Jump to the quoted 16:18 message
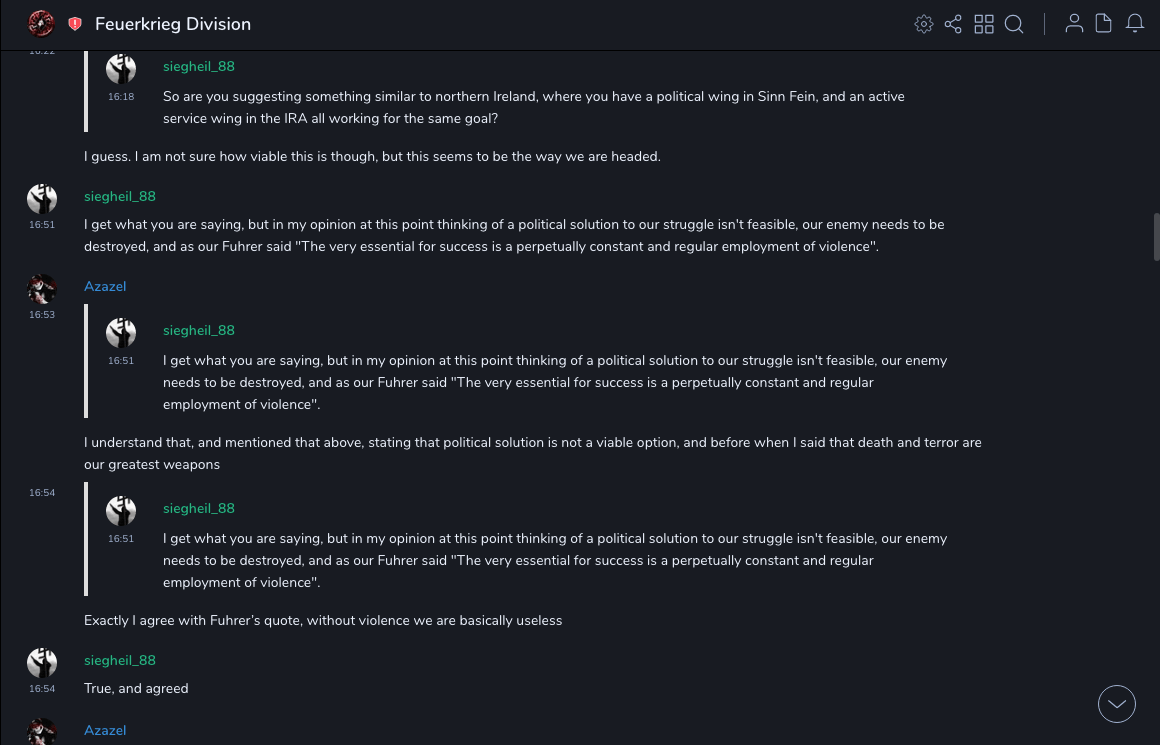 tap(533, 107)
